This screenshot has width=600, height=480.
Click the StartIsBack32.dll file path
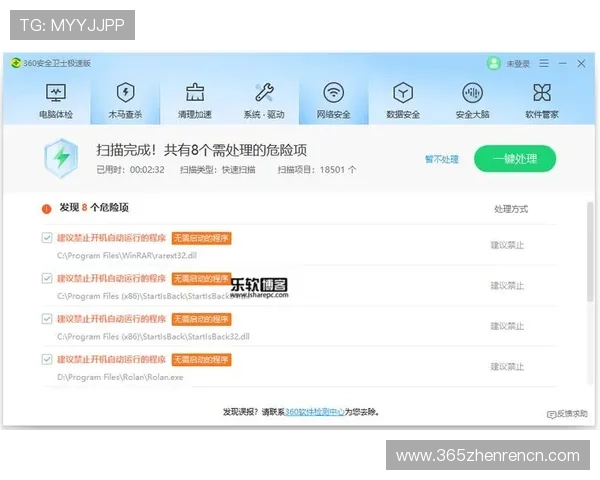point(153,337)
